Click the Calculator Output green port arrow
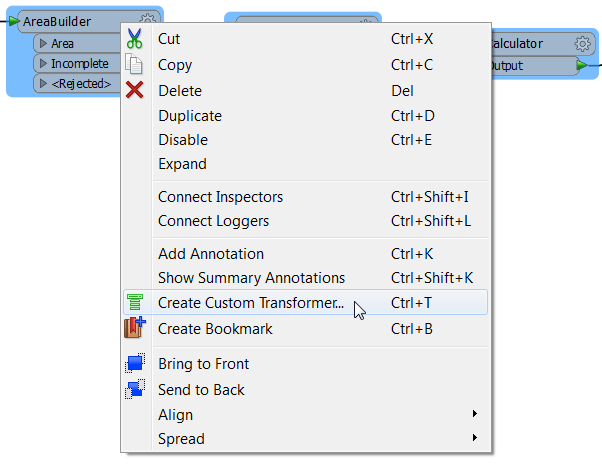The height and width of the screenshot is (471, 602). coord(582,66)
